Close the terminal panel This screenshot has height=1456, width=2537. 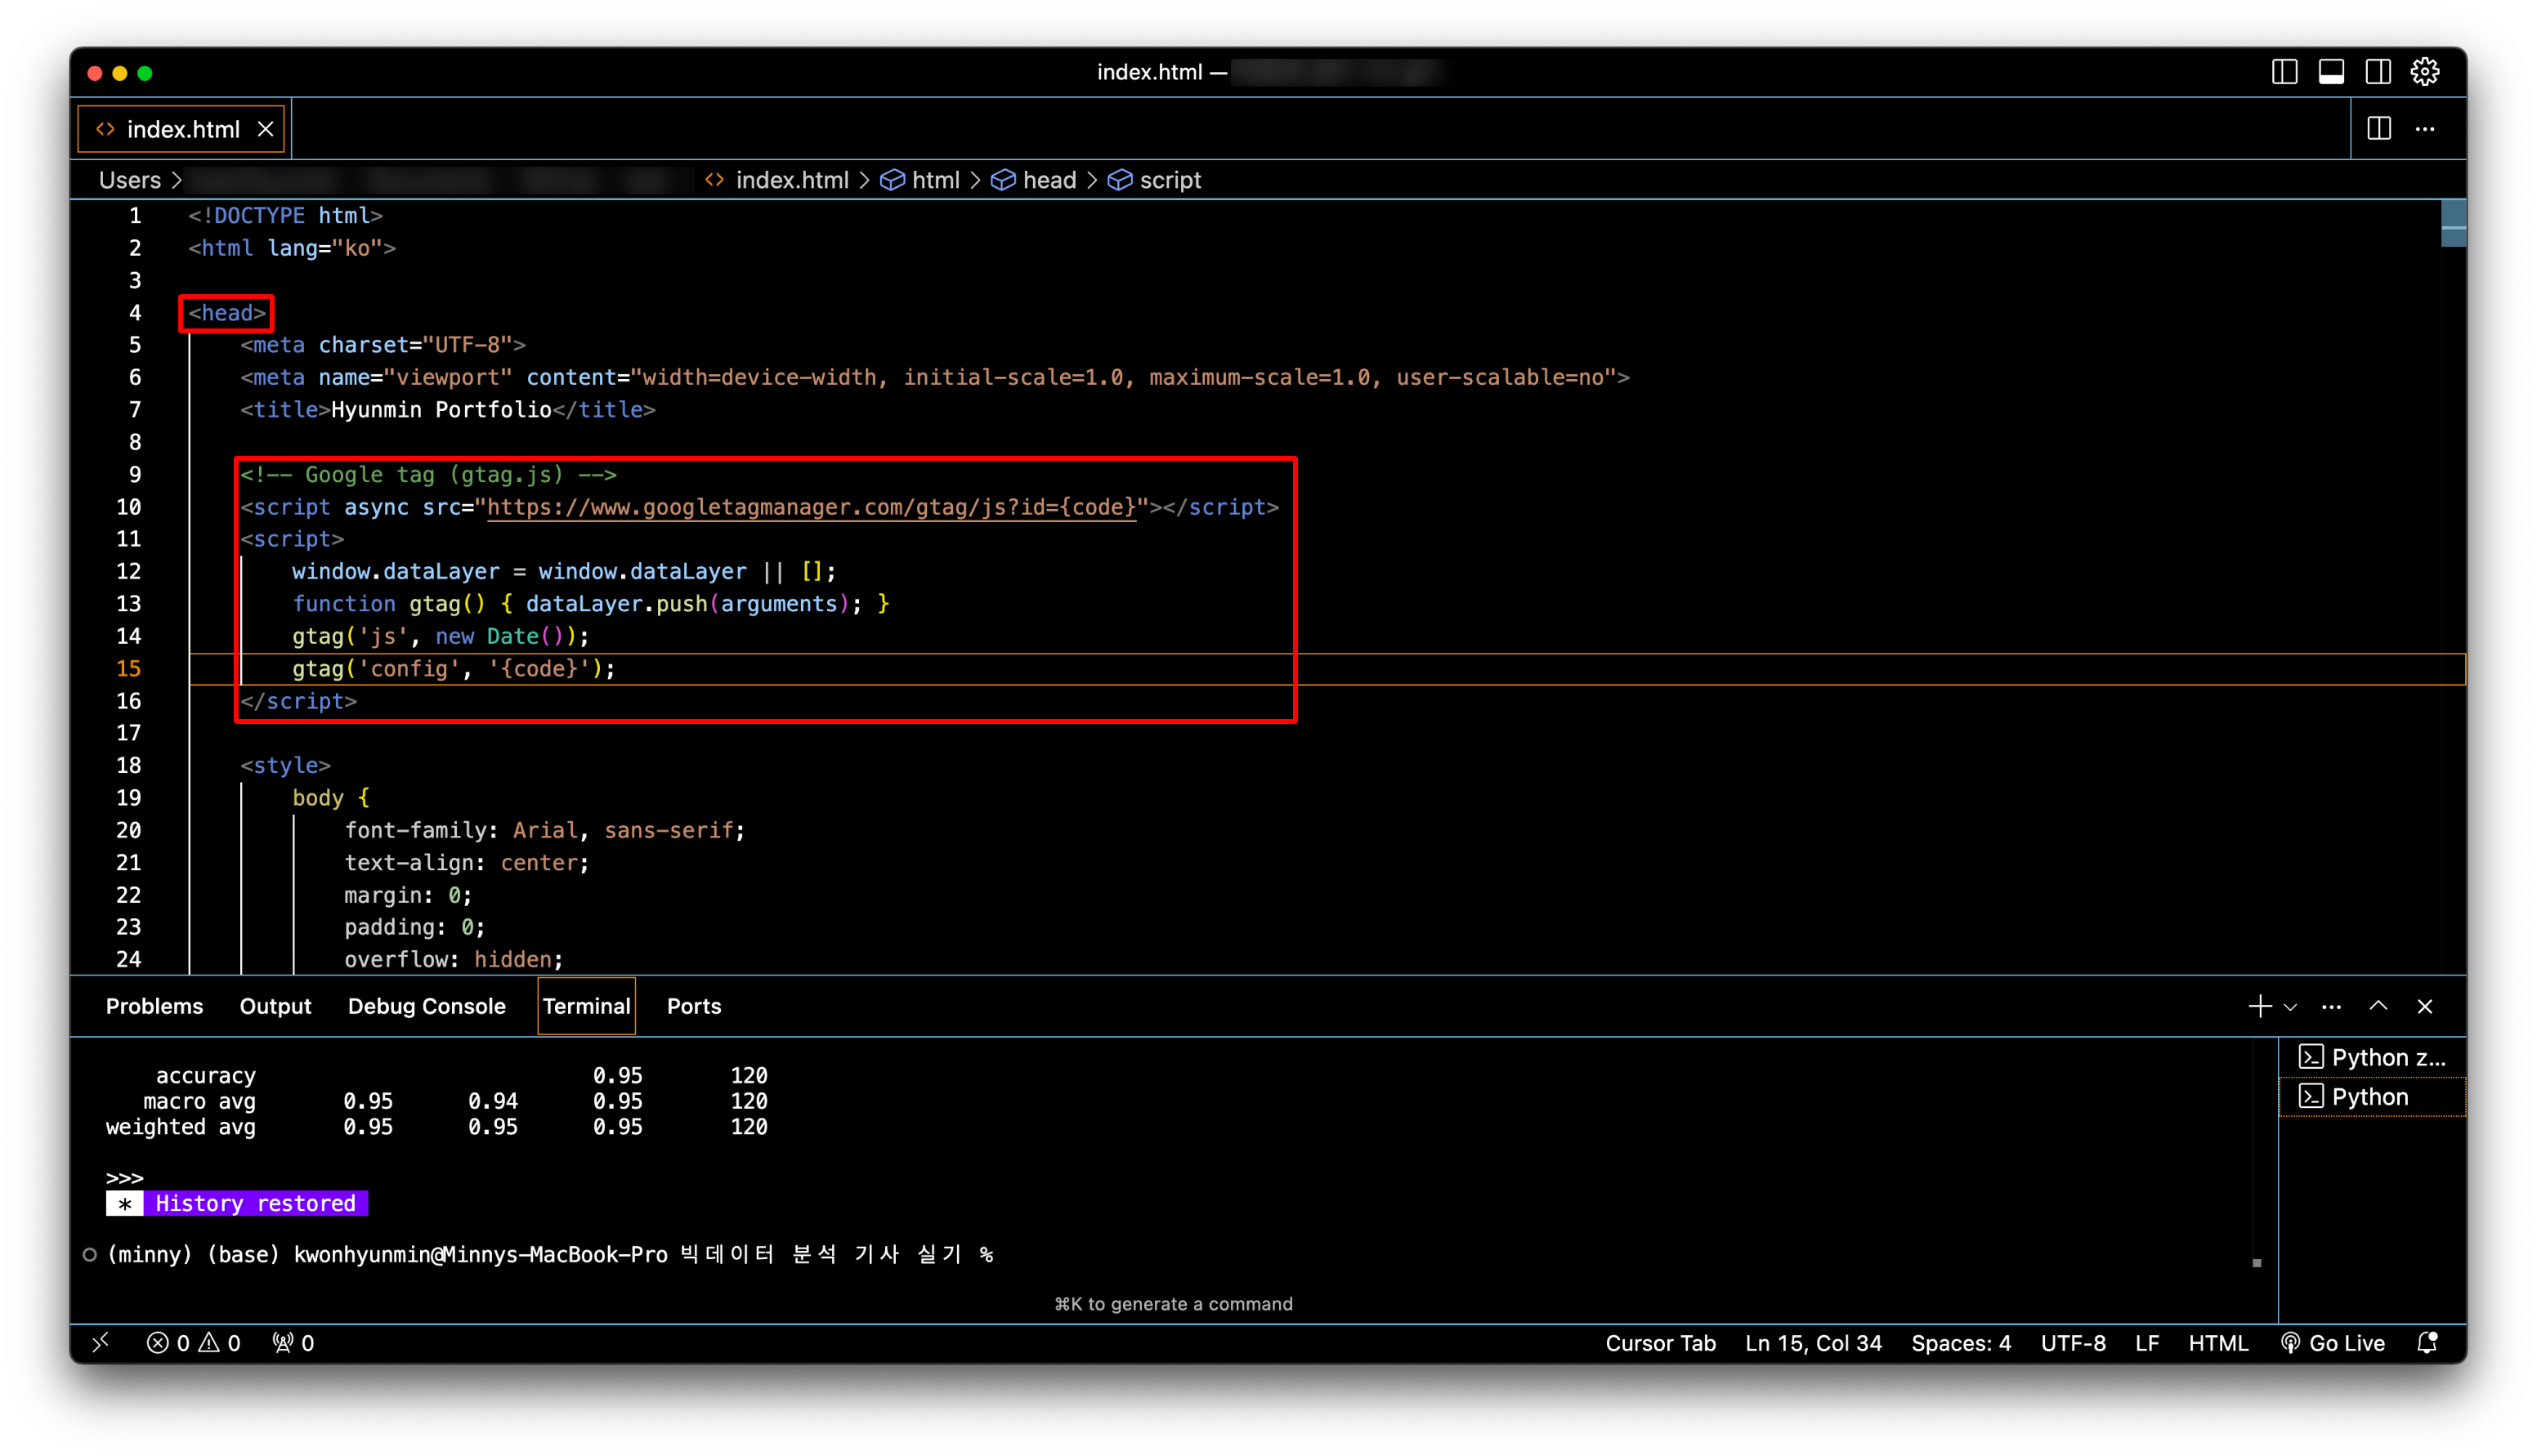pyautogui.click(x=2424, y=1006)
